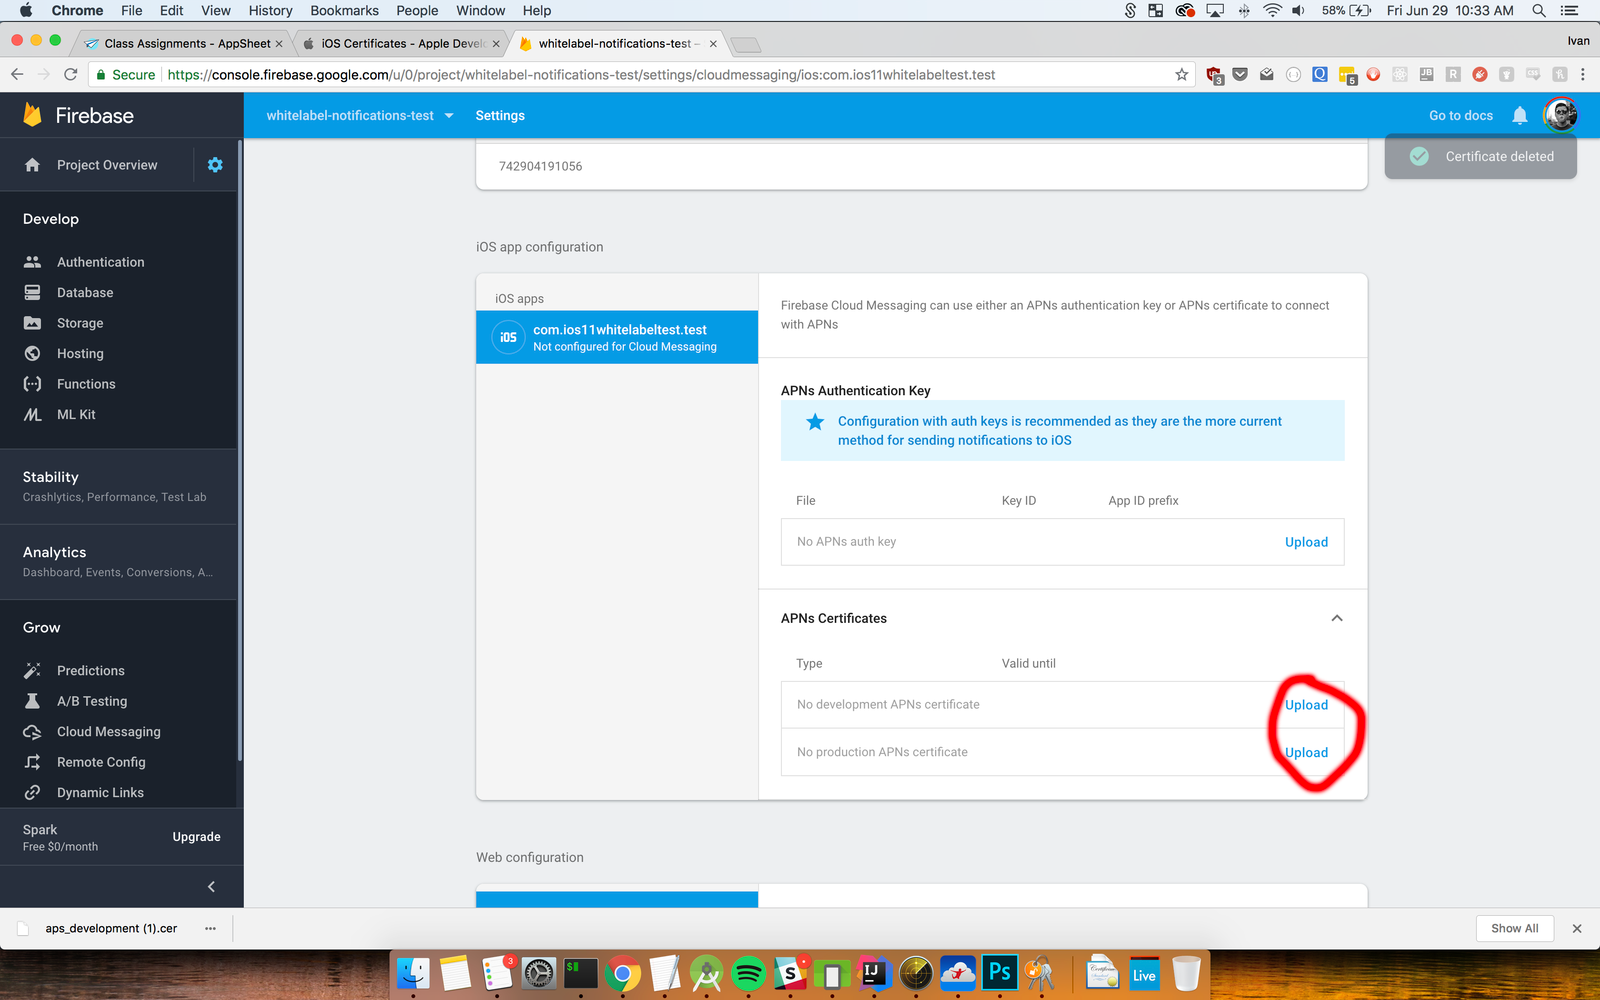Click the Settings header label
Screen dimensions: 1600x1000
pos(500,116)
